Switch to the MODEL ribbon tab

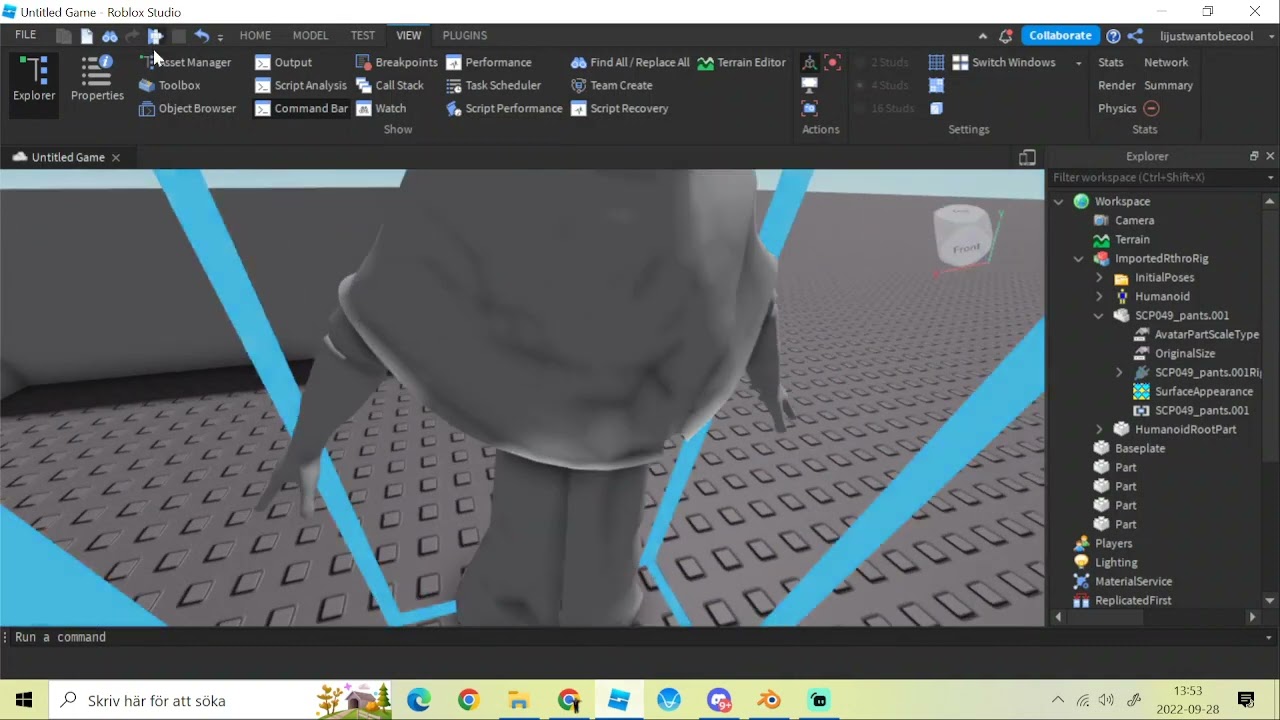tap(310, 35)
